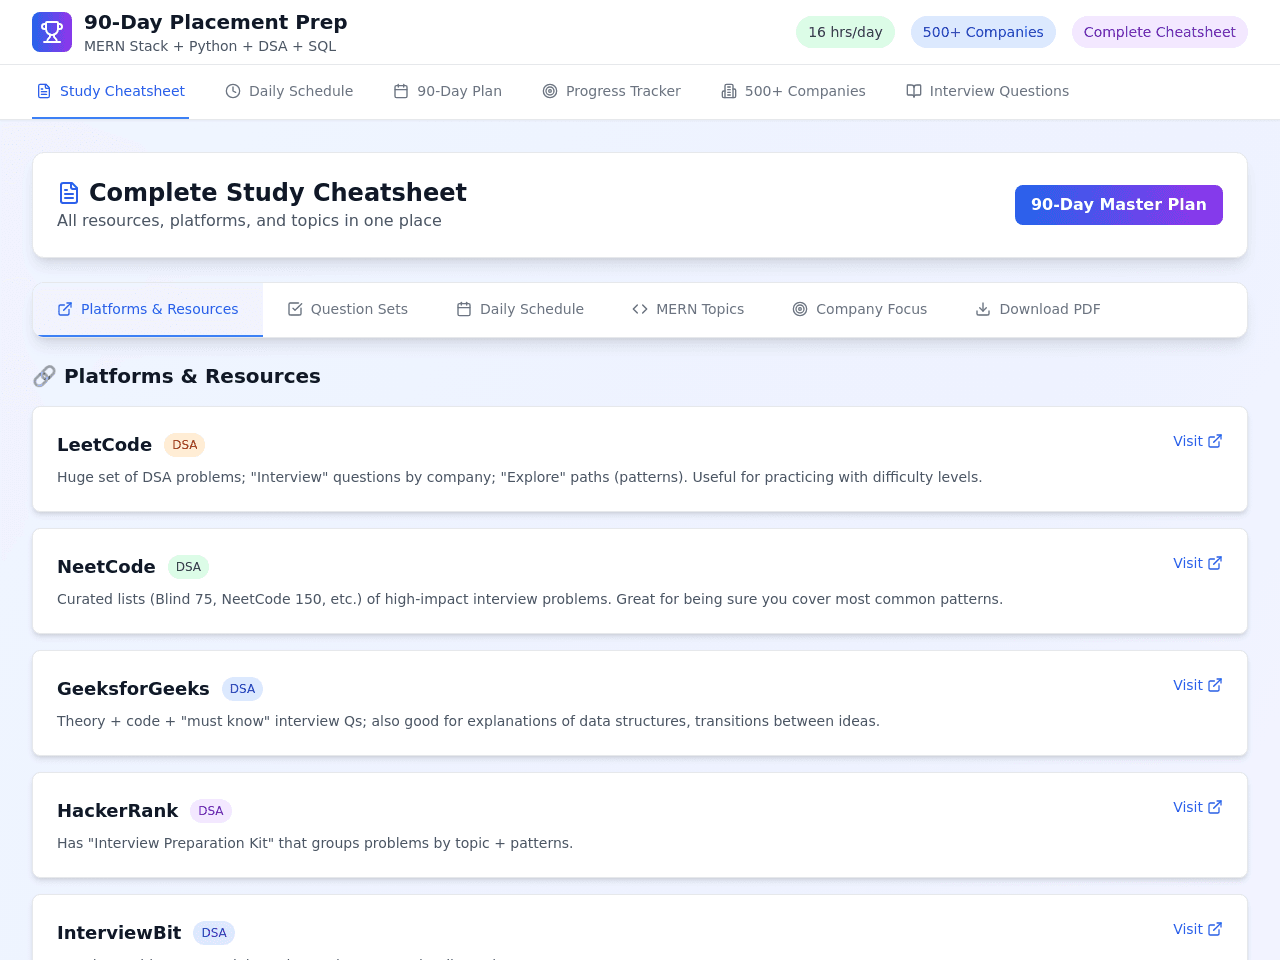
Task: Click the NeetCode description about Blind 75
Action: tap(530, 599)
